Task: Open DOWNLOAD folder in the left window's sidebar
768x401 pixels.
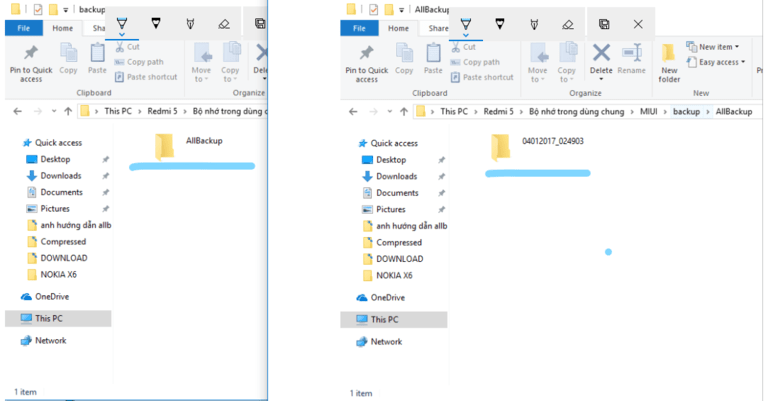Action: click(57, 258)
